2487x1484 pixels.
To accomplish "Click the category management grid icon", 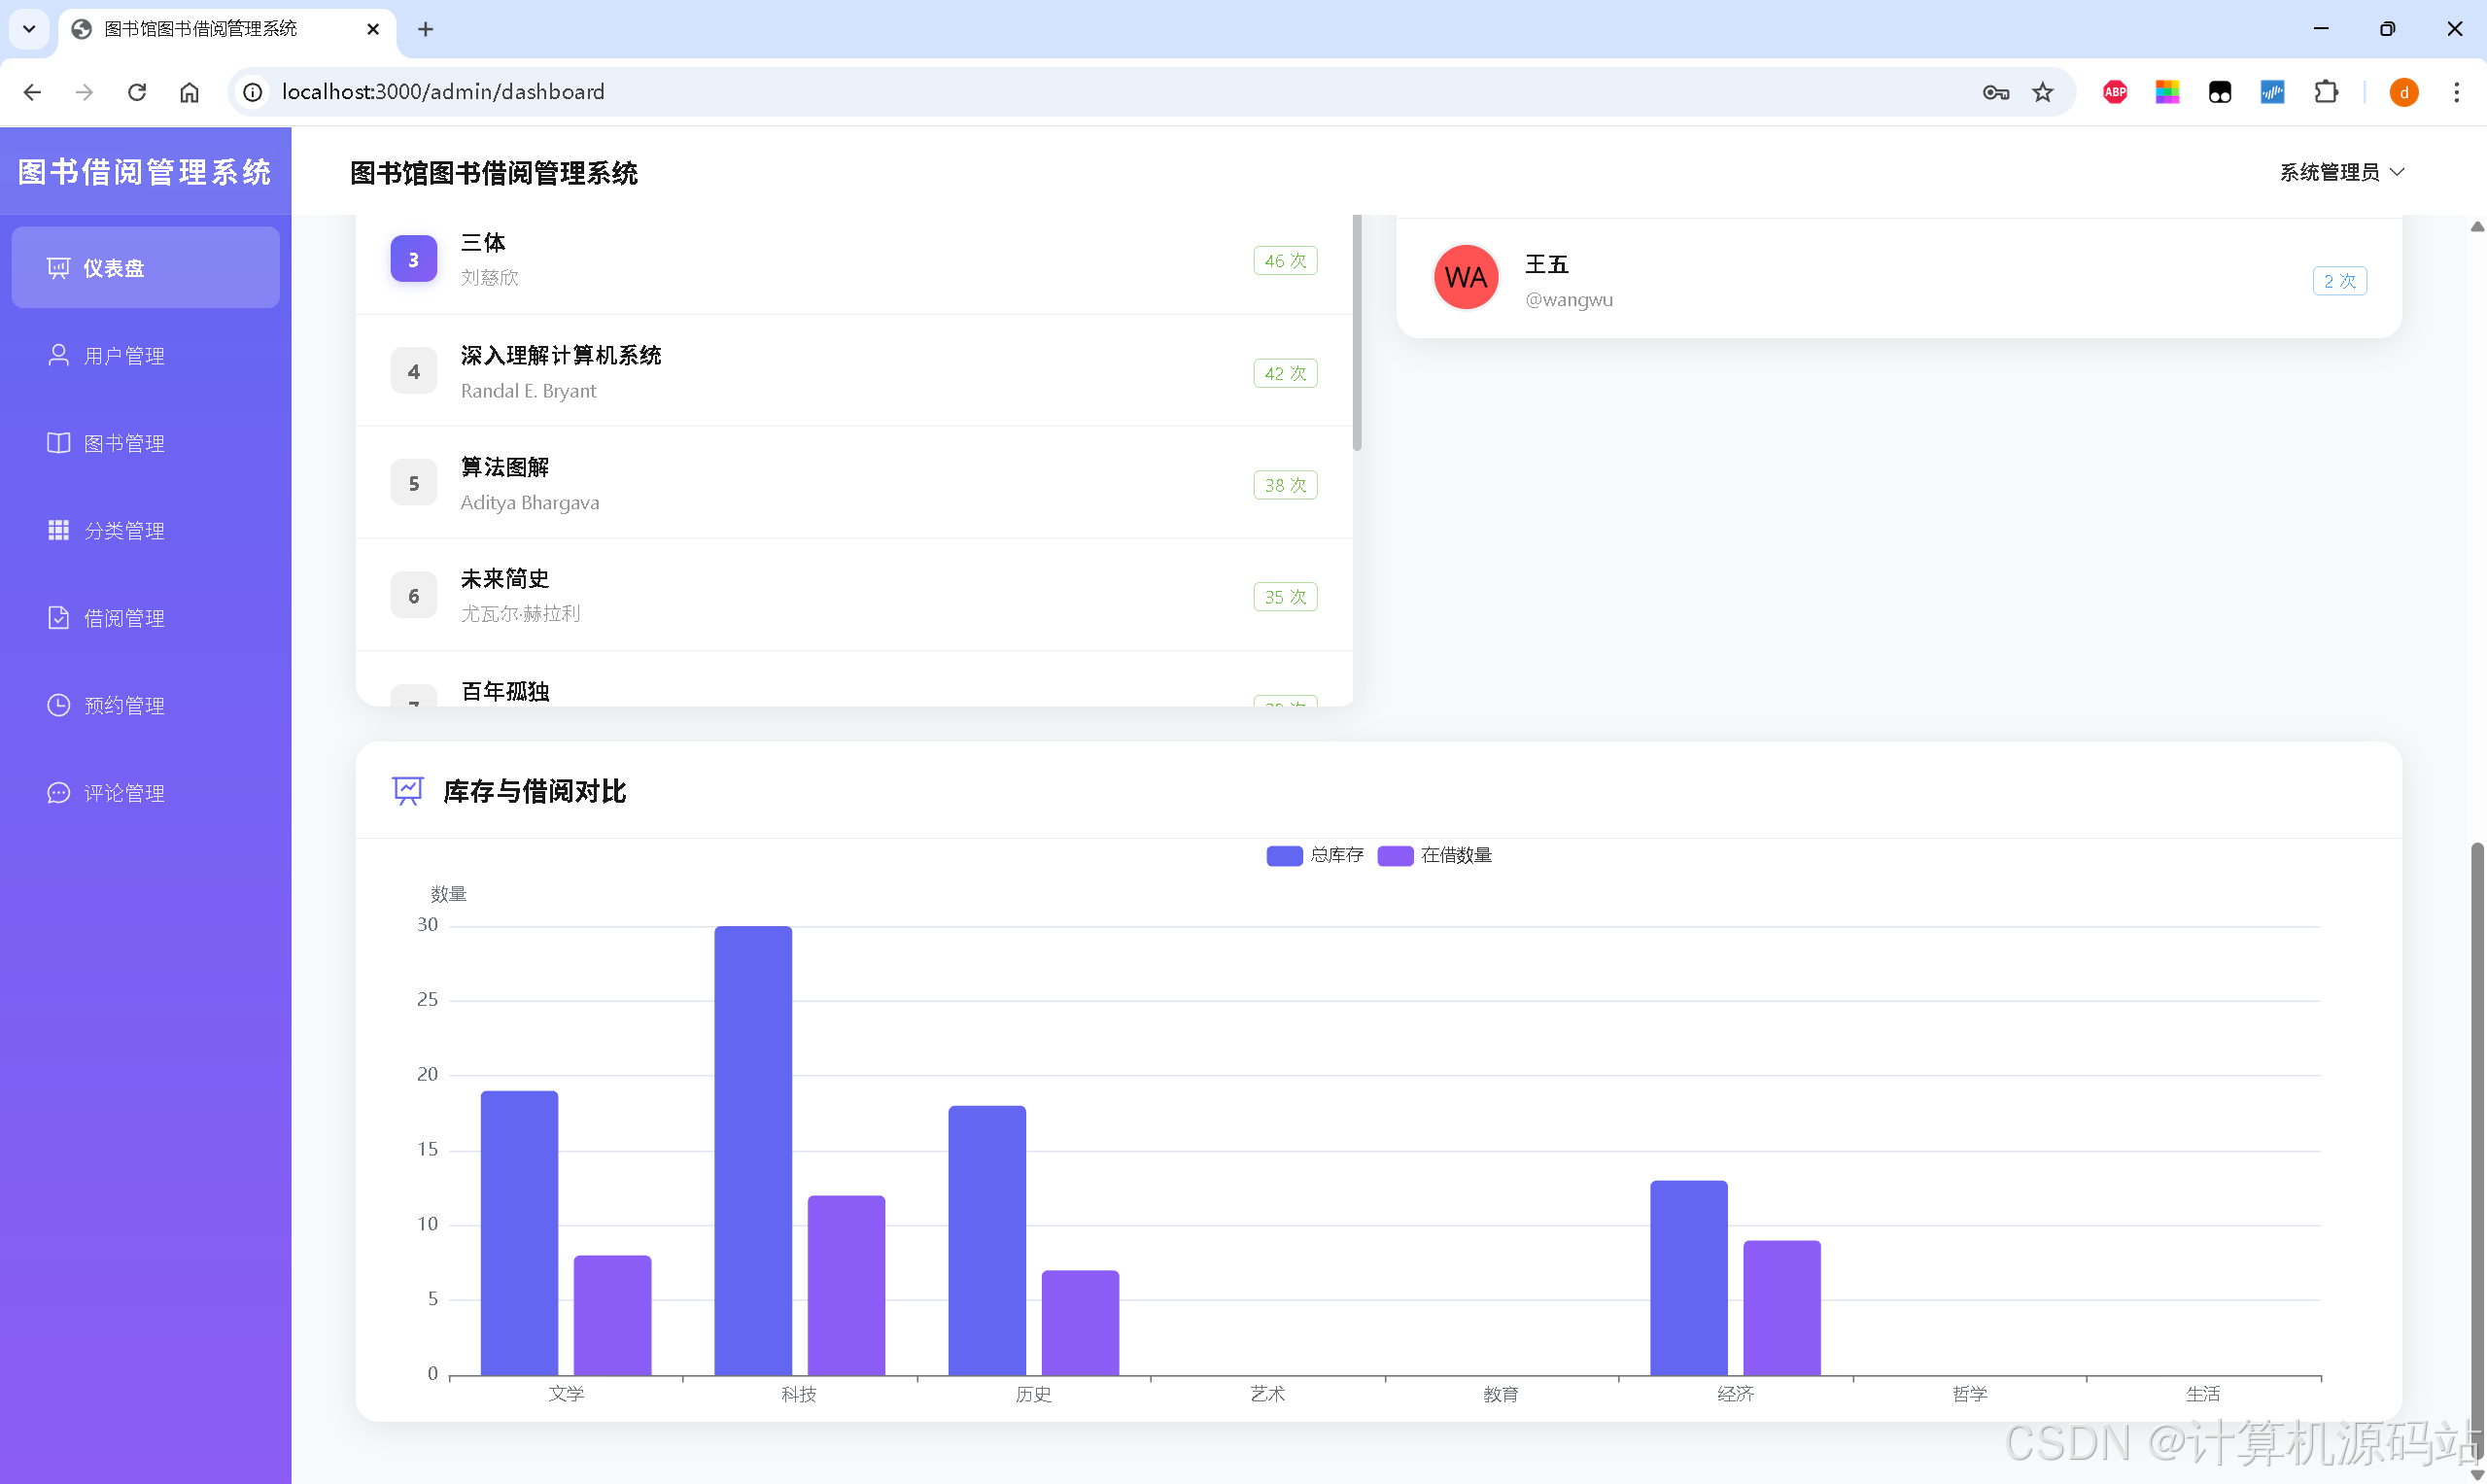I will click(58, 530).
